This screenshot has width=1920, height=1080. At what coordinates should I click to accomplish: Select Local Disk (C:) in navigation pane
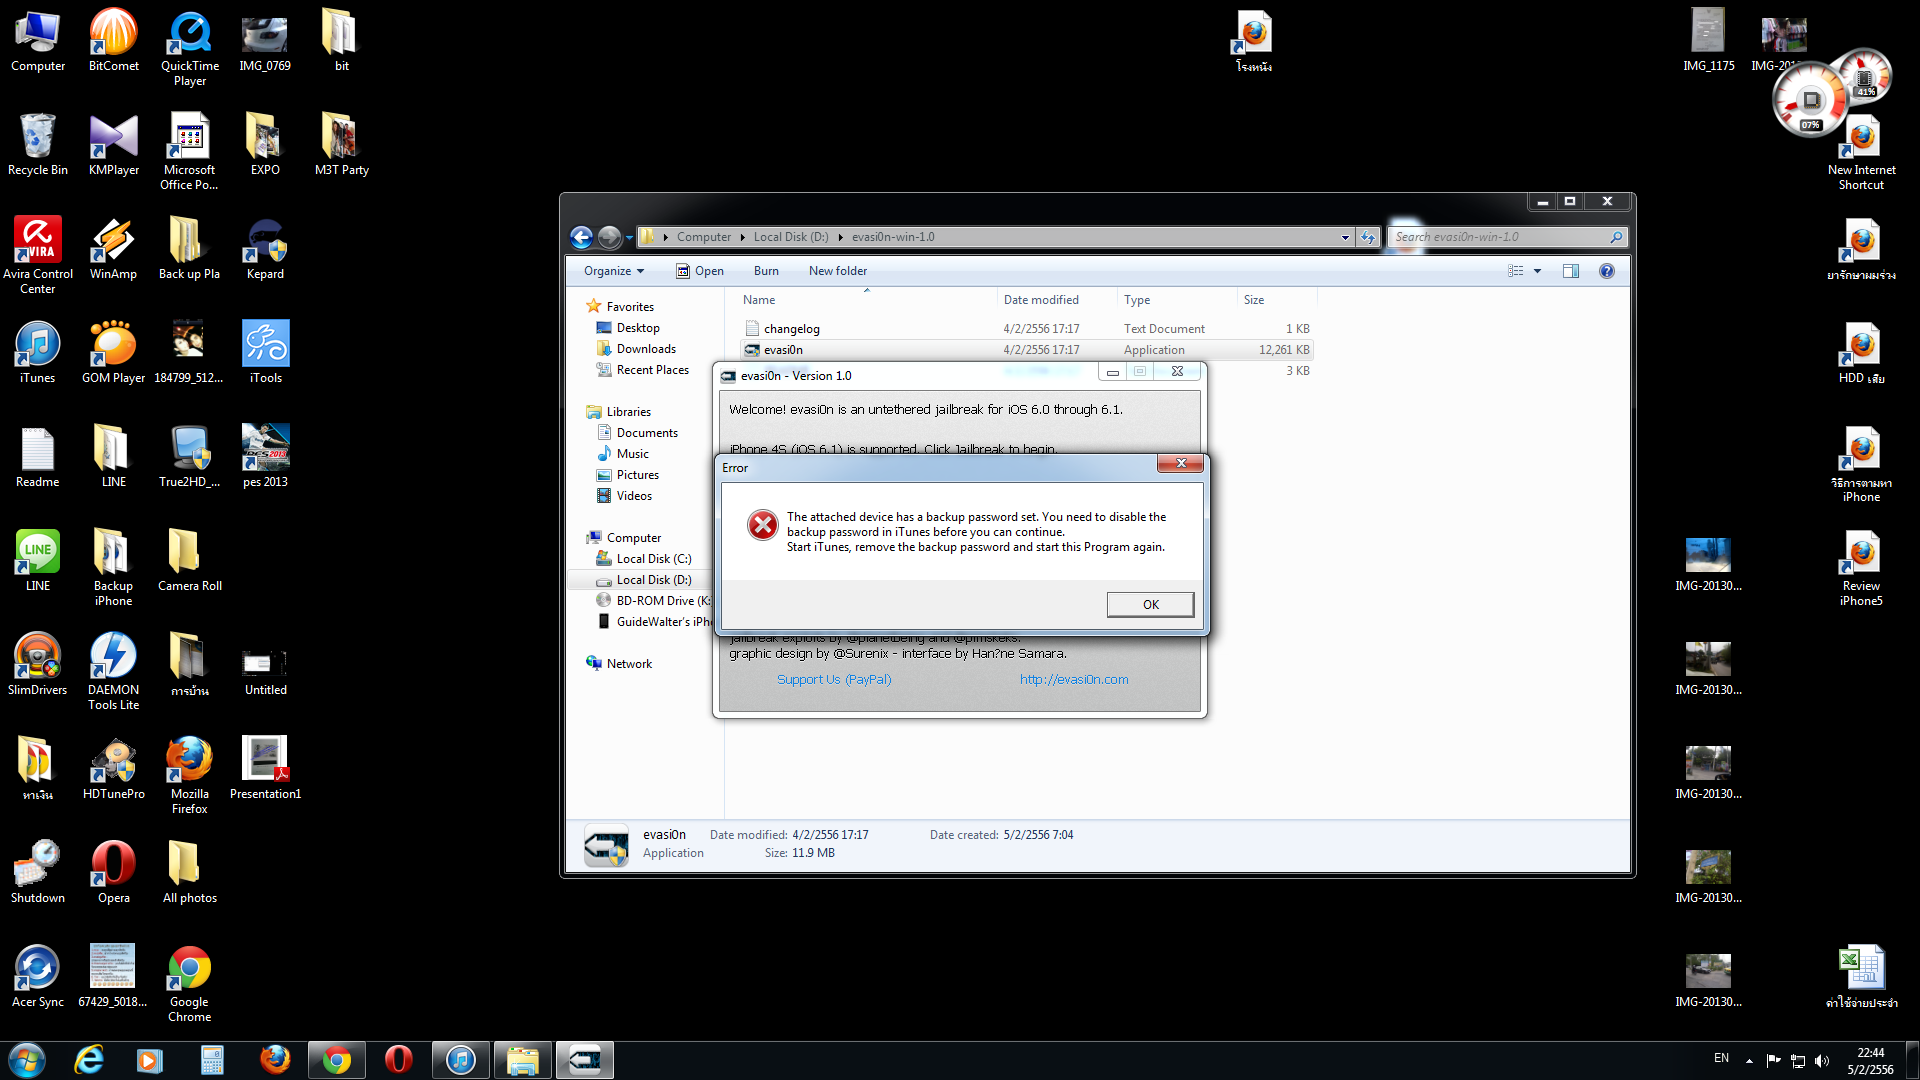(x=653, y=559)
